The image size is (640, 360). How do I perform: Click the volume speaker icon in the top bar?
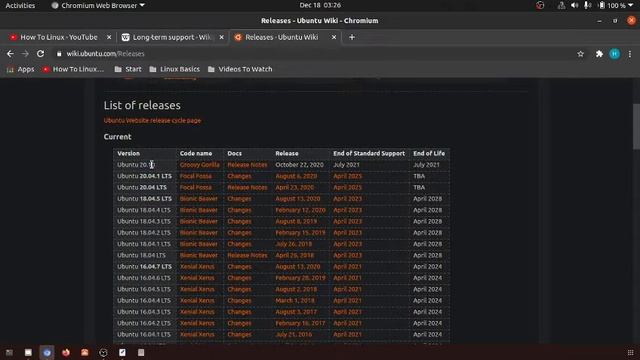point(575,5)
